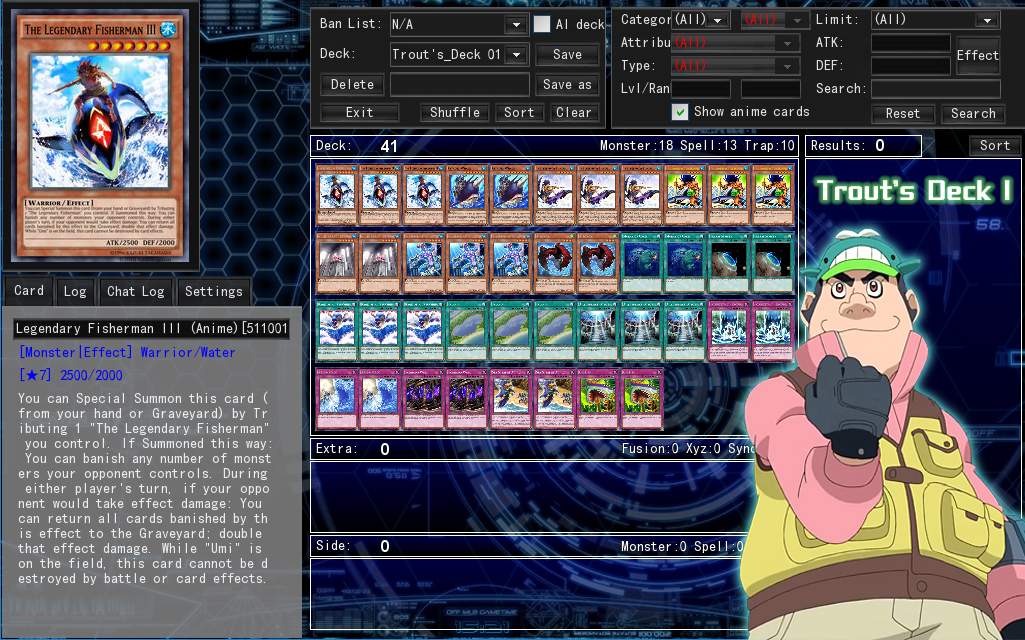Exit the deck editor

[360, 112]
